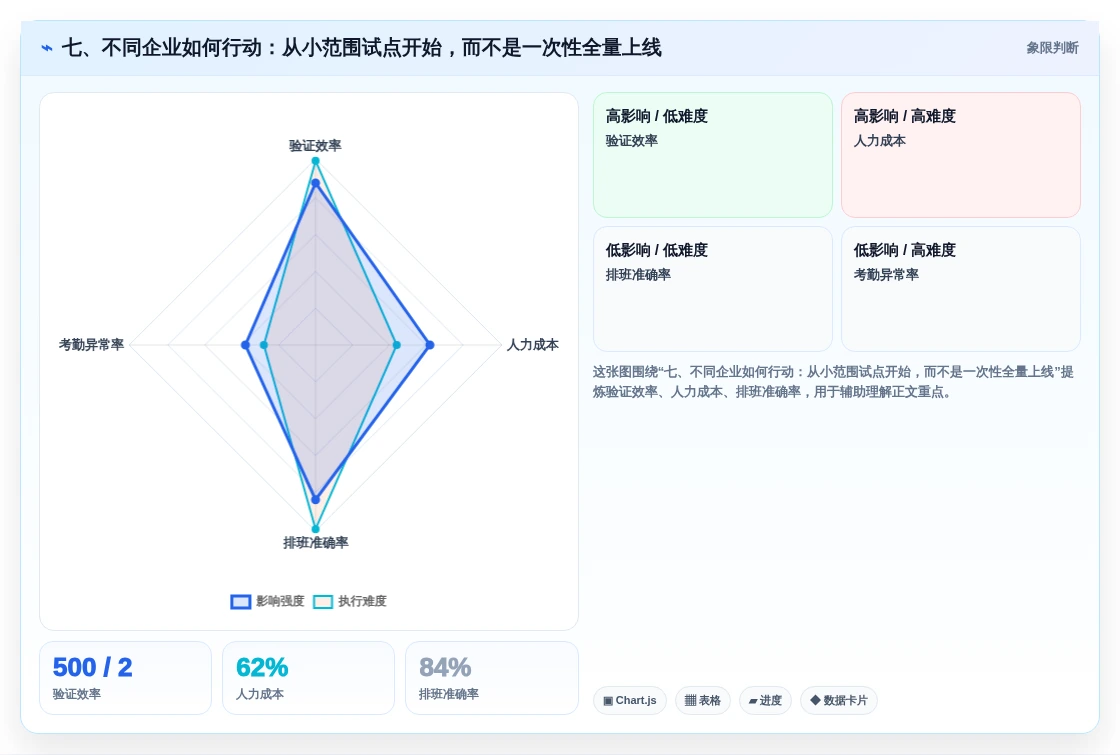Click the 84% 排班准确率 stat card
This screenshot has width=1120, height=755.
tap(491, 678)
